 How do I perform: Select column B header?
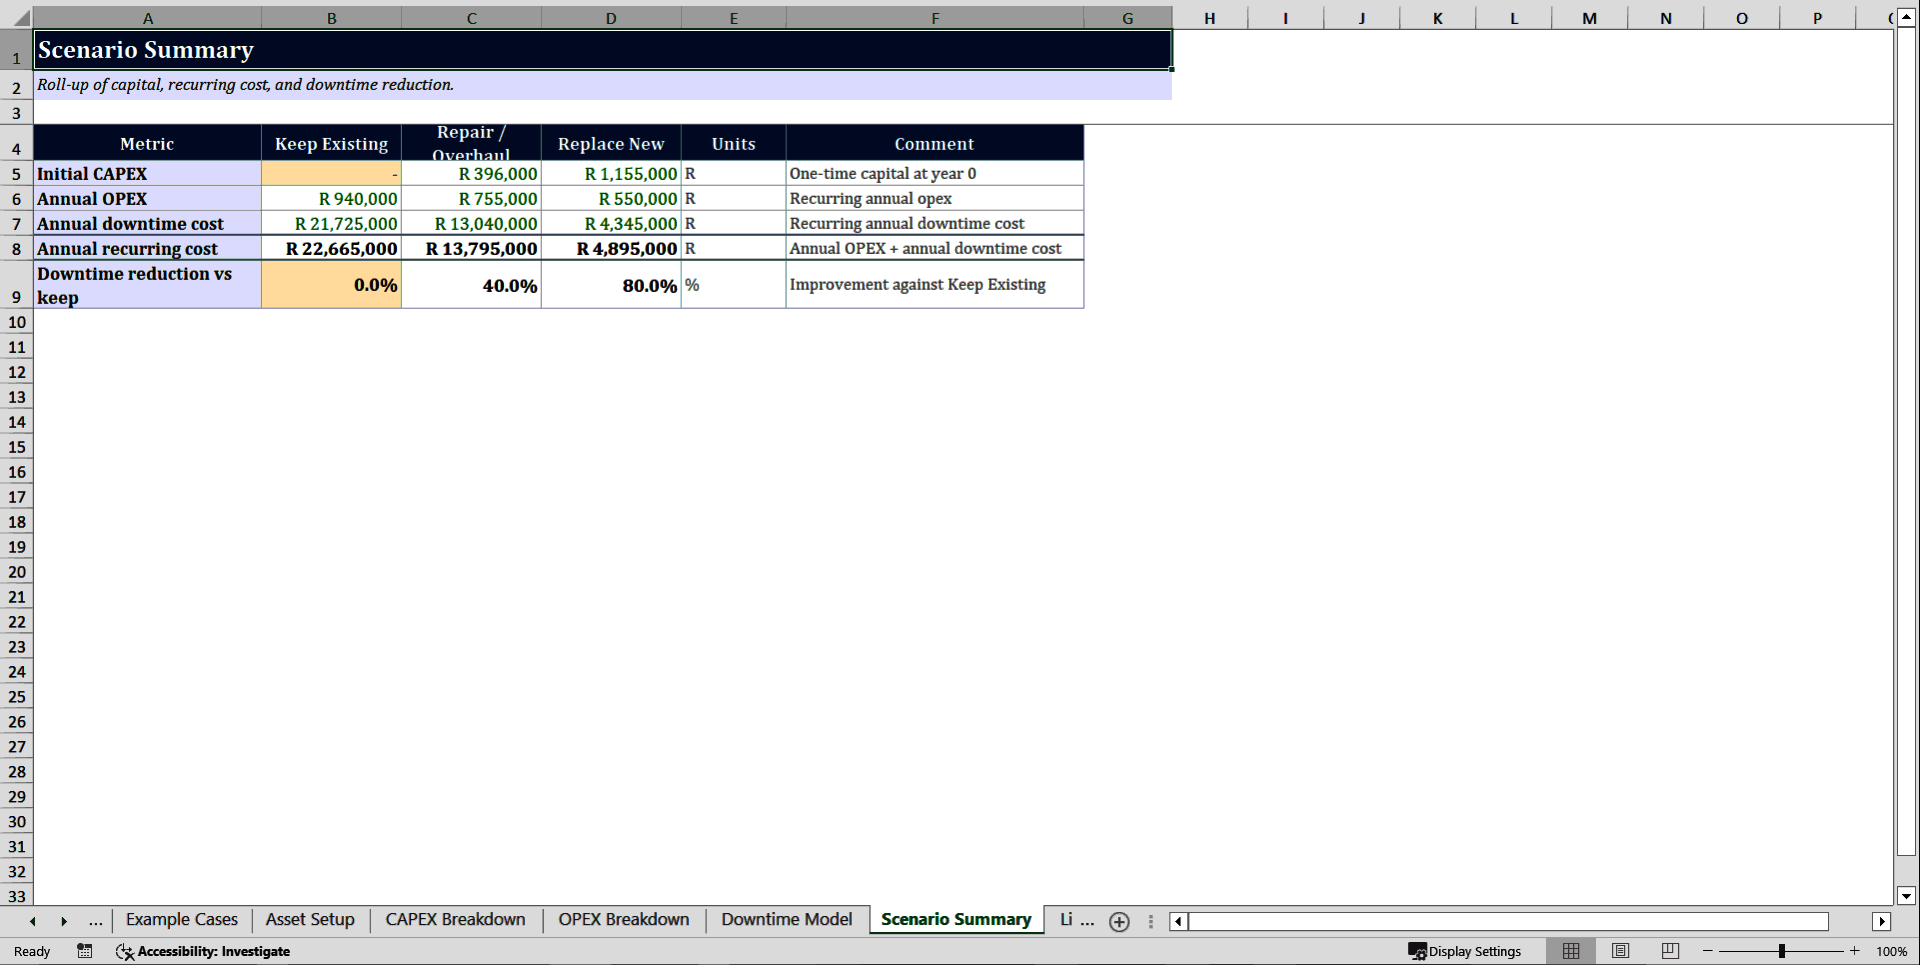pyautogui.click(x=331, y=18)
